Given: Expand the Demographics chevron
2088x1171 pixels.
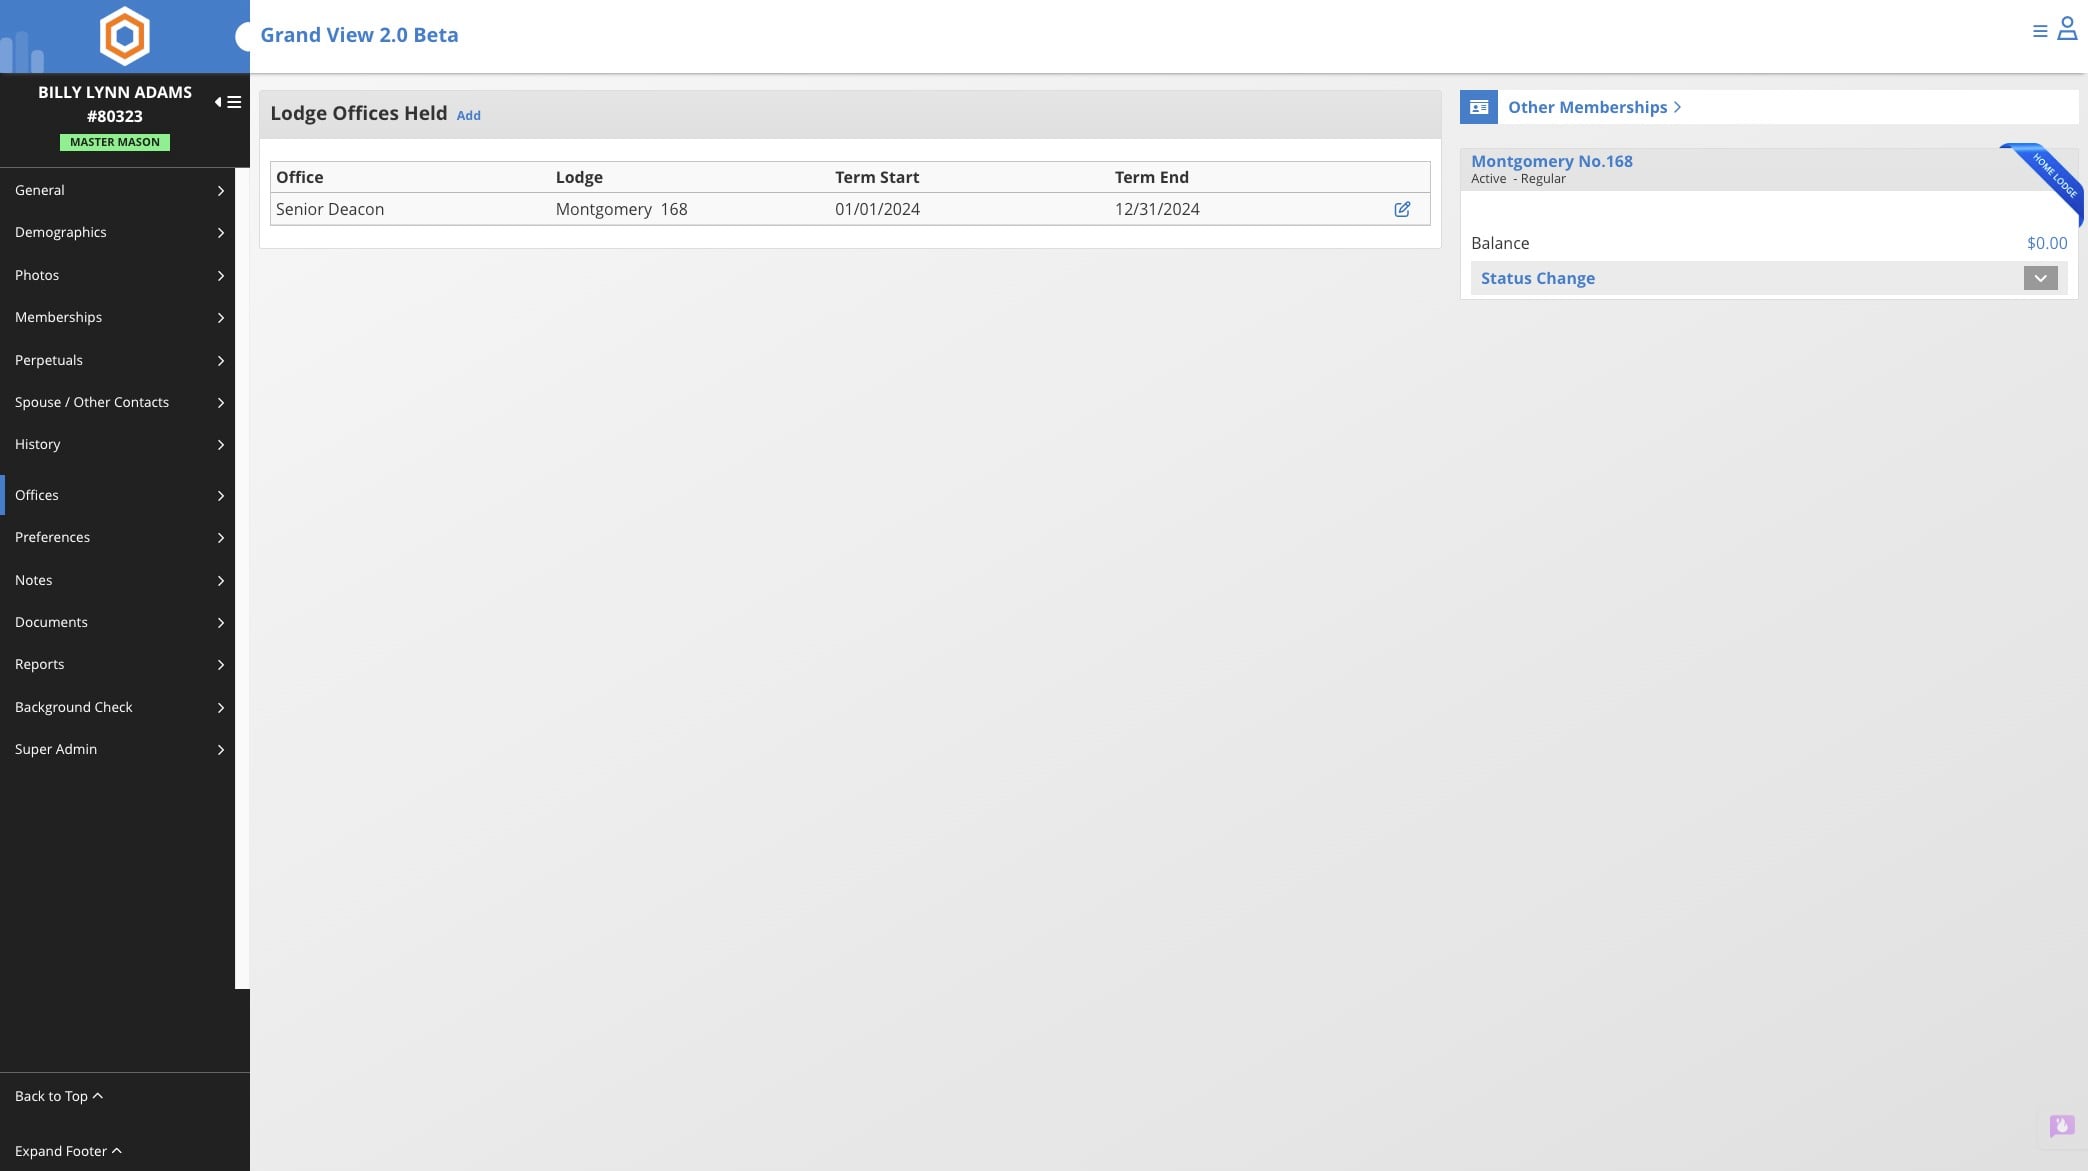Looking at the screenshot, I should click(x=220, y=232).
